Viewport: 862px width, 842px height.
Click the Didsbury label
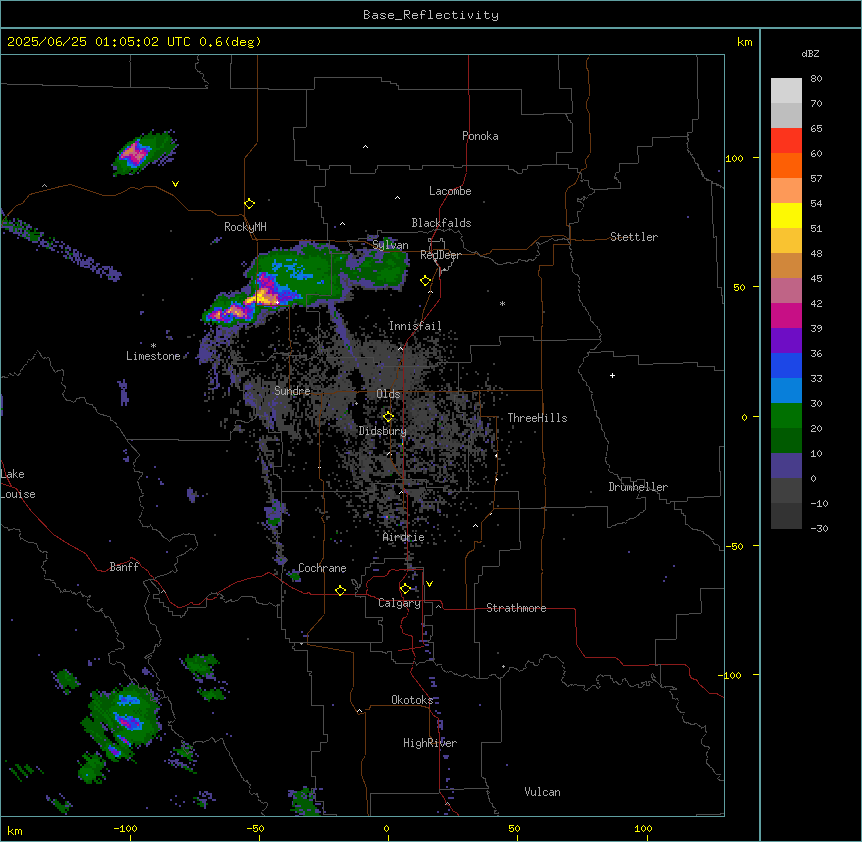(x=383, y=431)
